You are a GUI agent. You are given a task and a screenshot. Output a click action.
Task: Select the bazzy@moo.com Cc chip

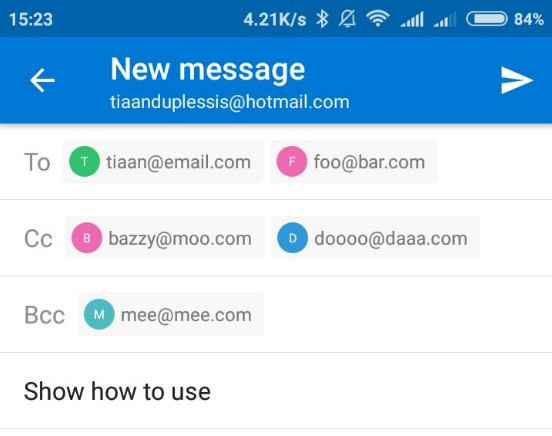coord(164,238)
